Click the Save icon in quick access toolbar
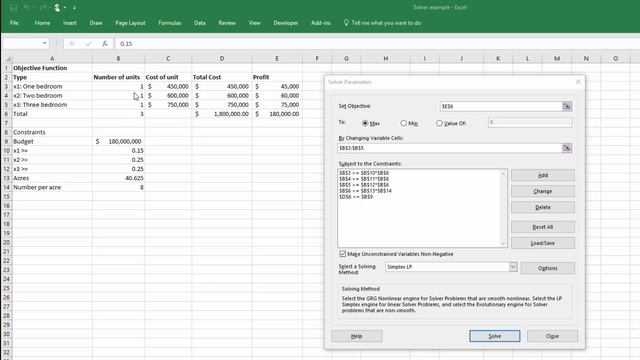The height and width of the screenshot is (360, 640). tap(13, 8)
